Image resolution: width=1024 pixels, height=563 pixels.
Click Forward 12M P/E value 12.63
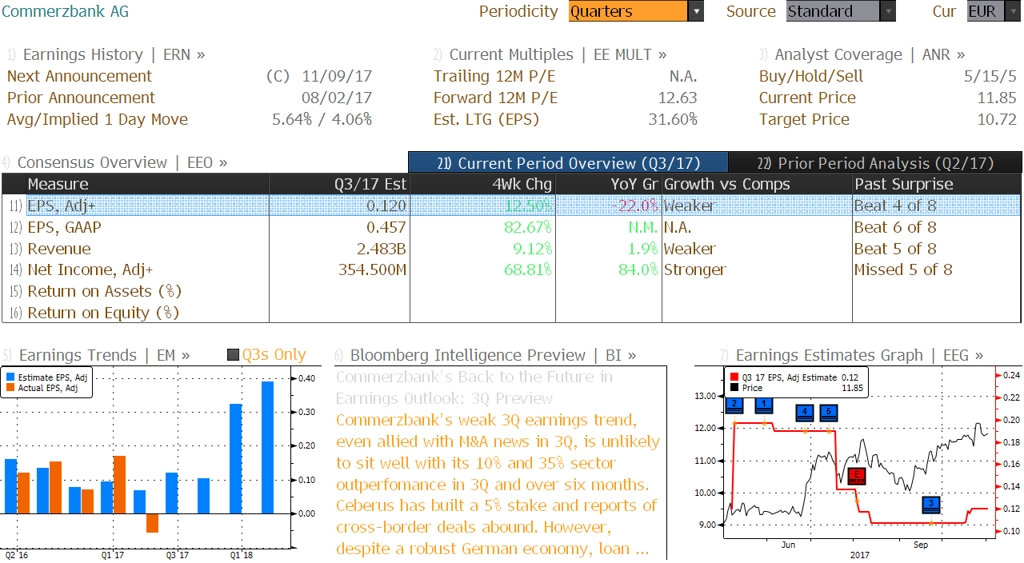[677, 98]
